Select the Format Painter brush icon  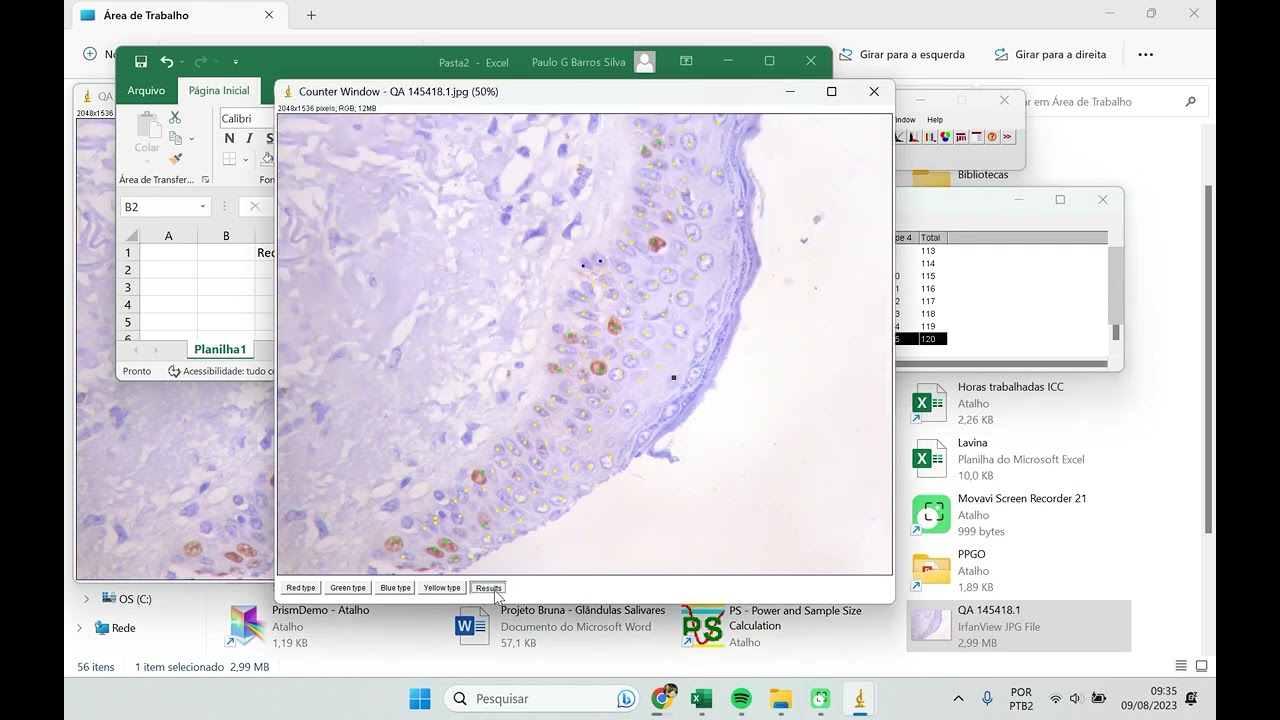tap(175, 158)
